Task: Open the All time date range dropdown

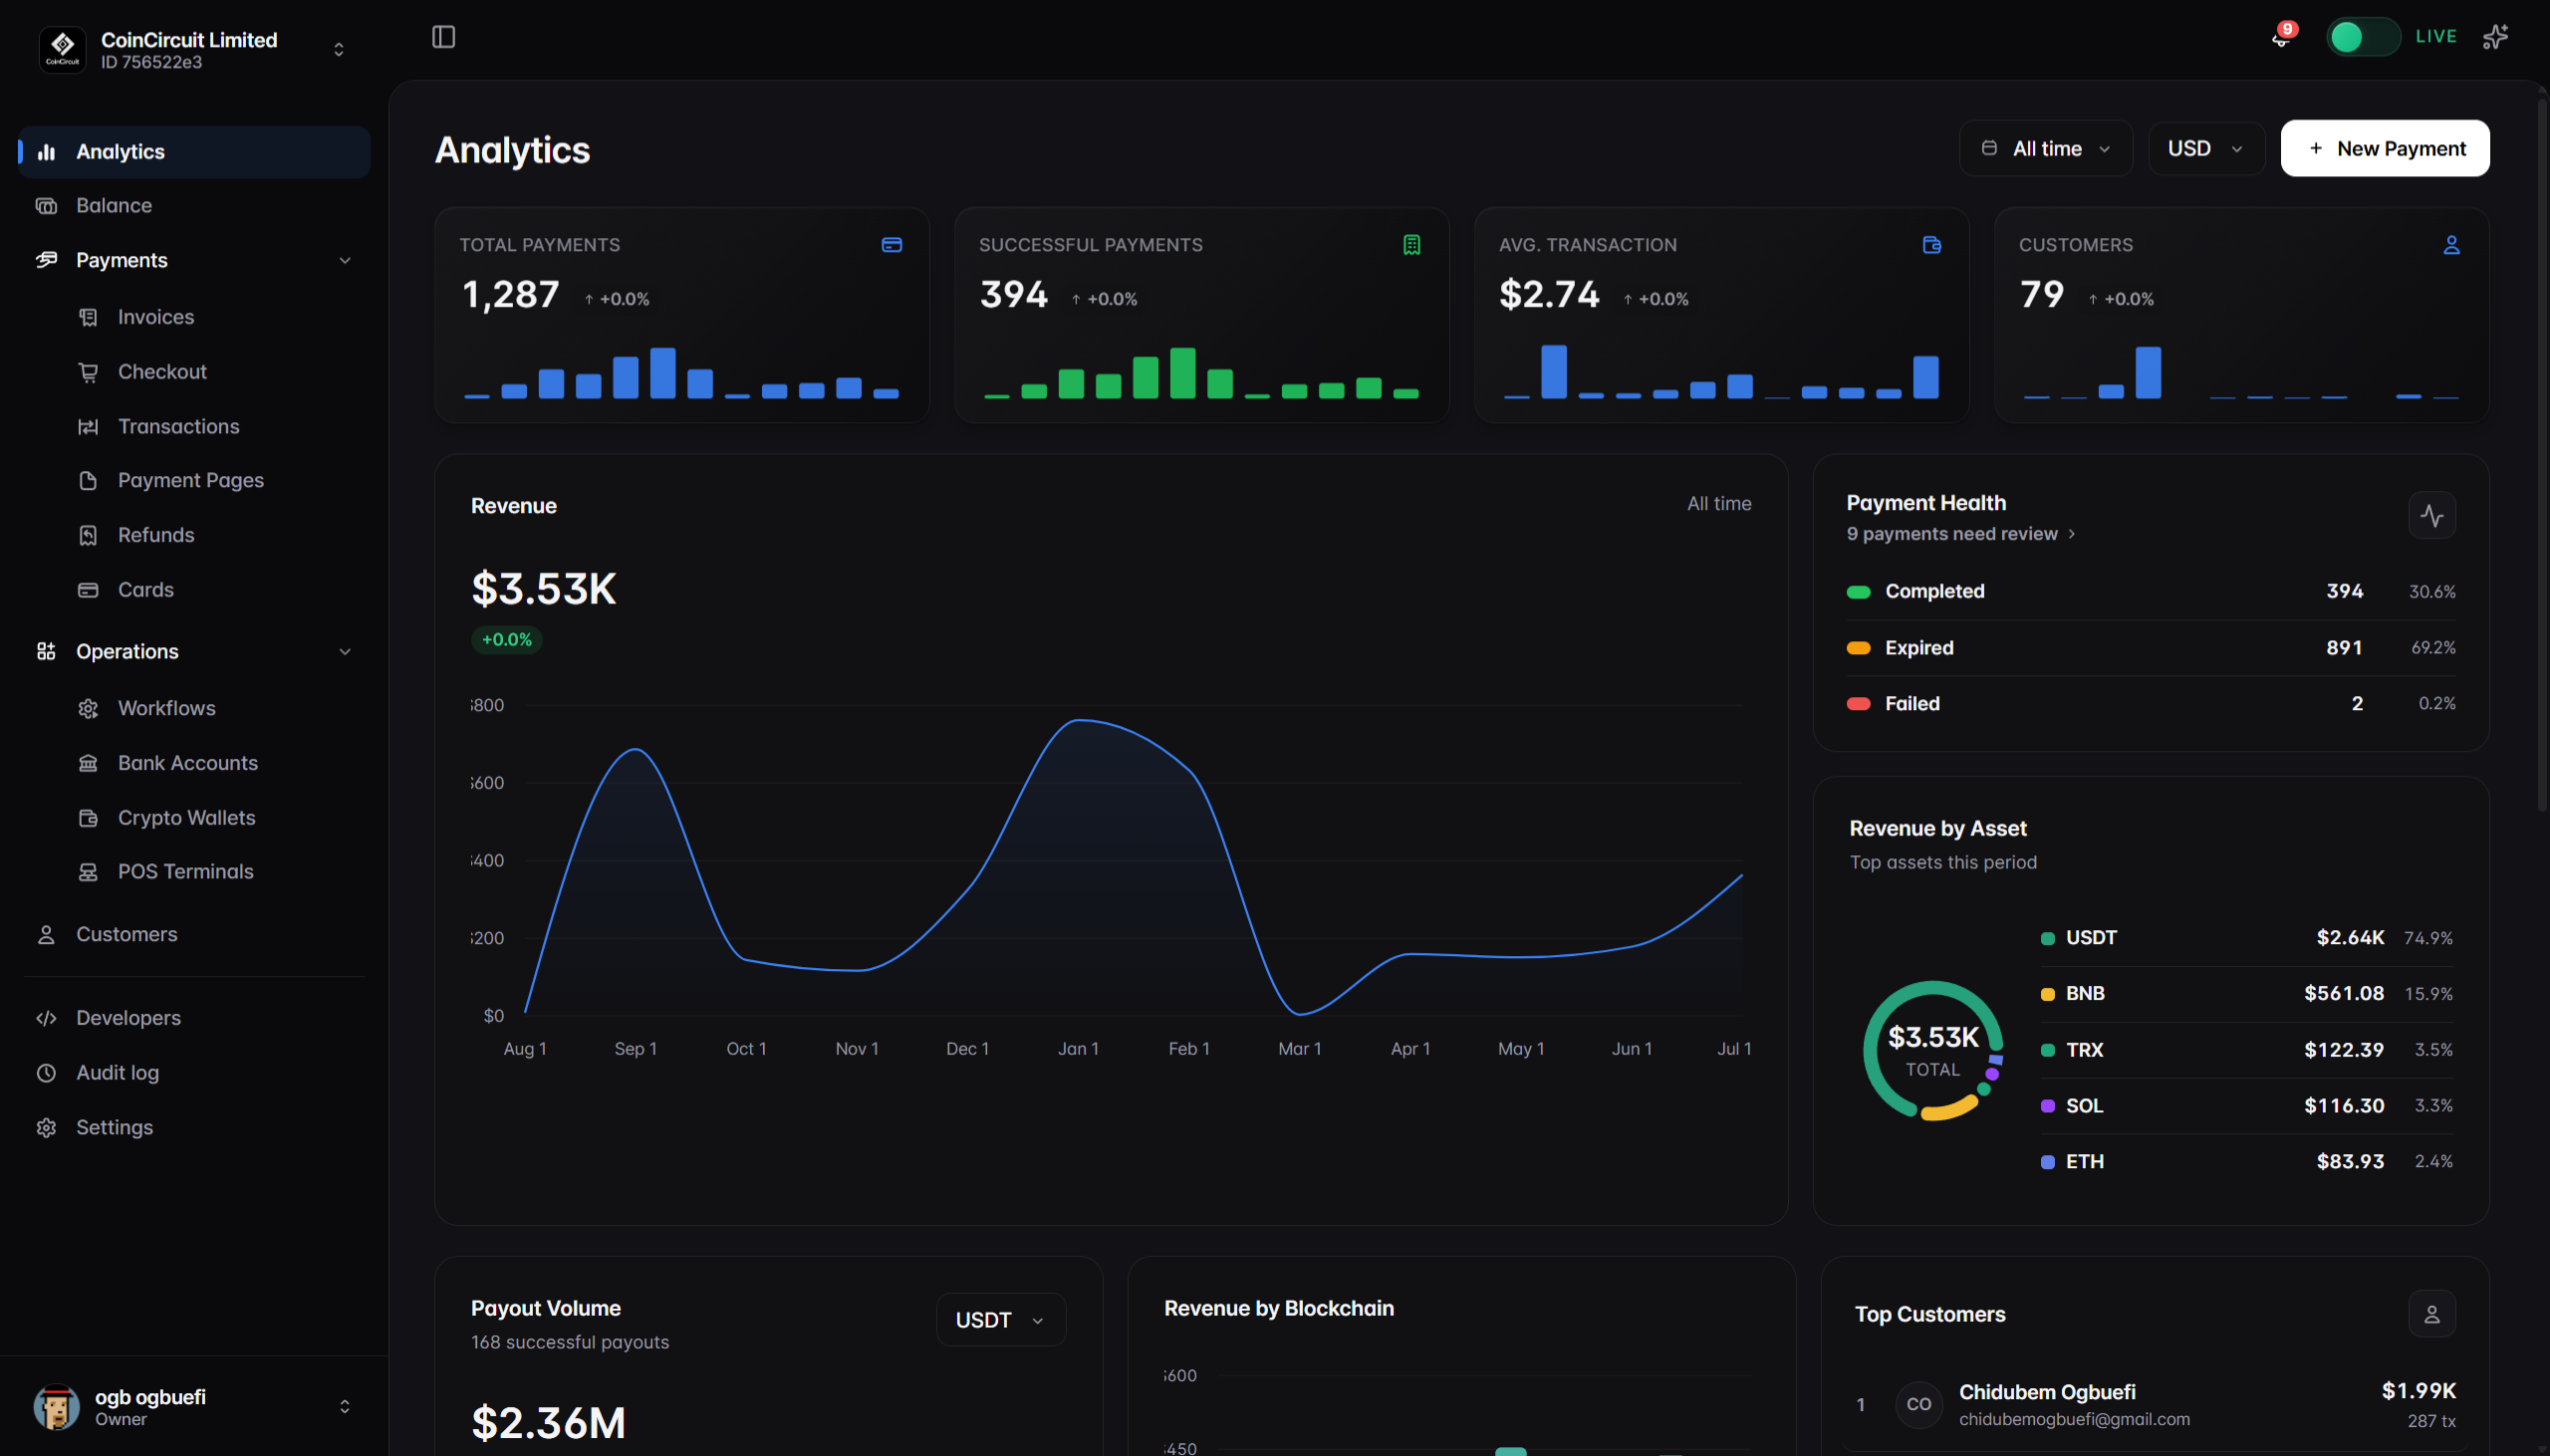Action: [x=2045, y=148]
